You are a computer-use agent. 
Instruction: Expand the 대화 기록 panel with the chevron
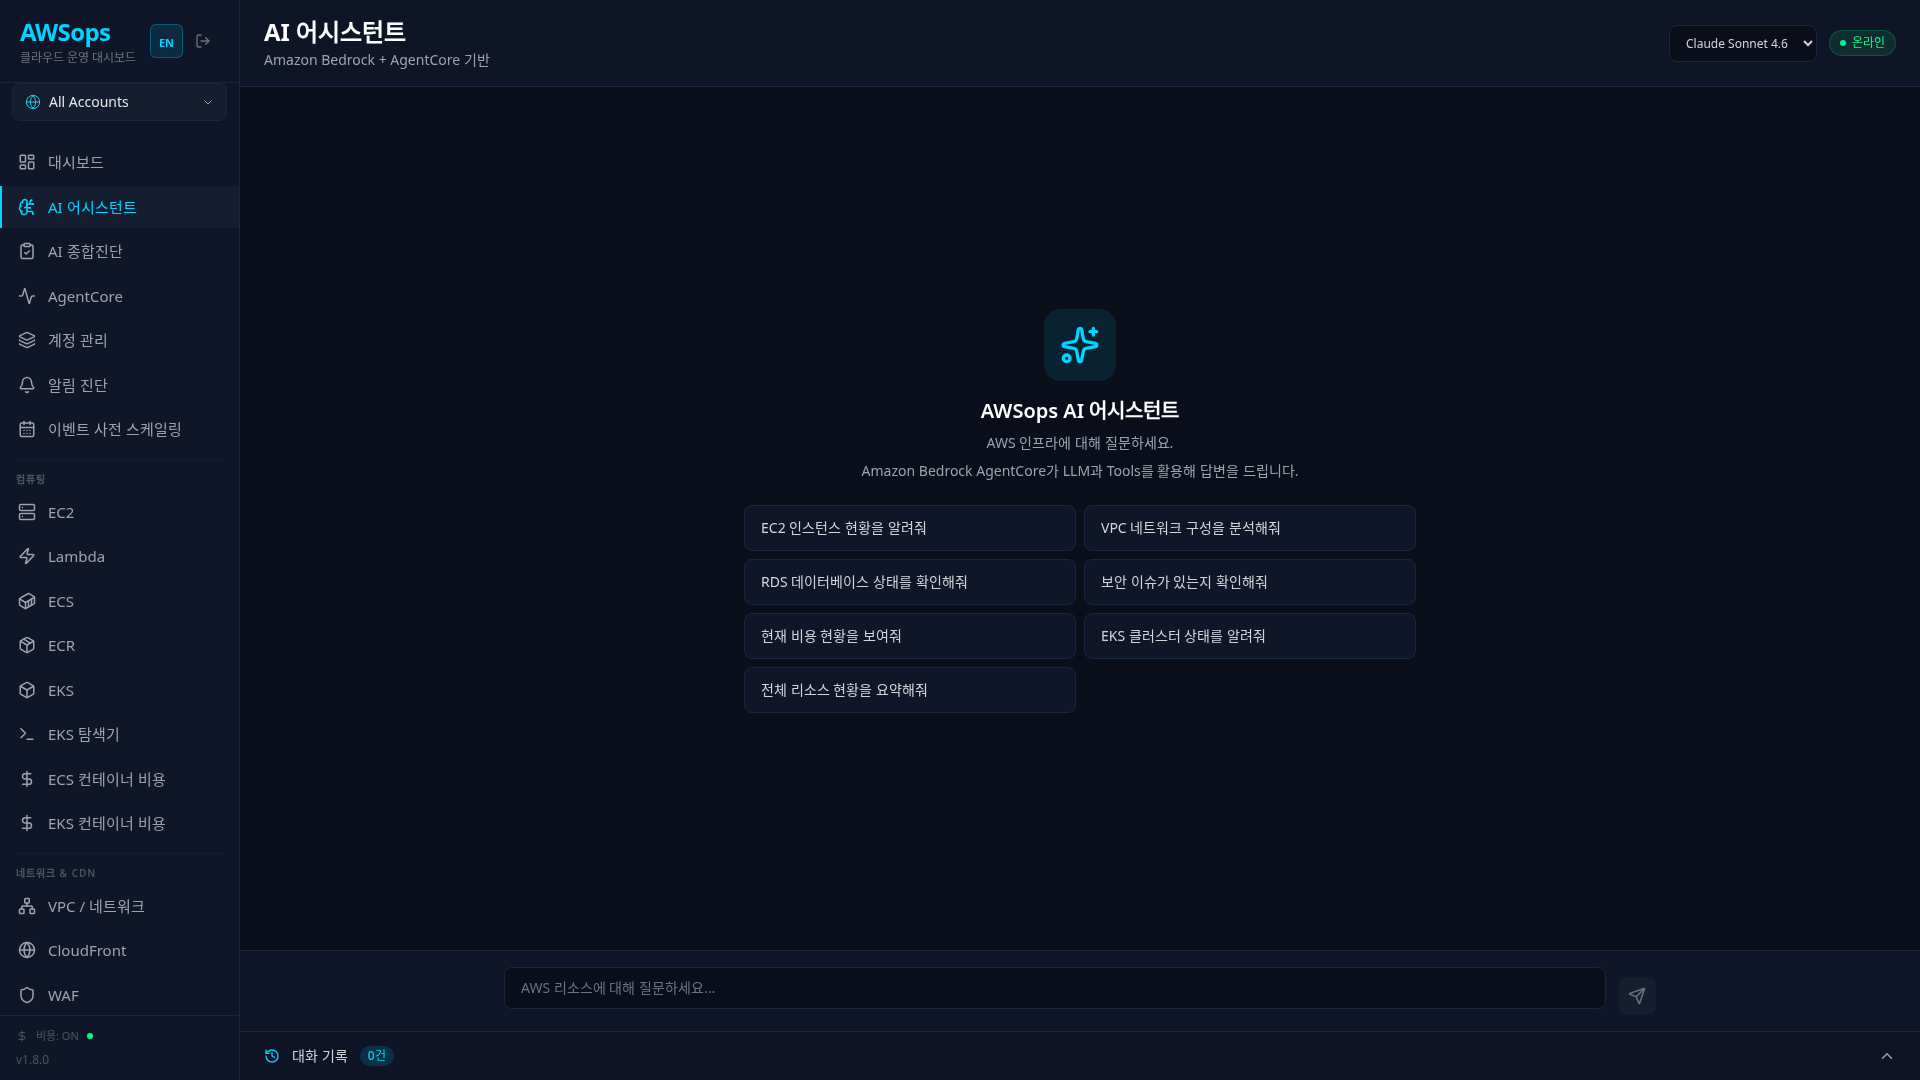coord(1887,1056)
